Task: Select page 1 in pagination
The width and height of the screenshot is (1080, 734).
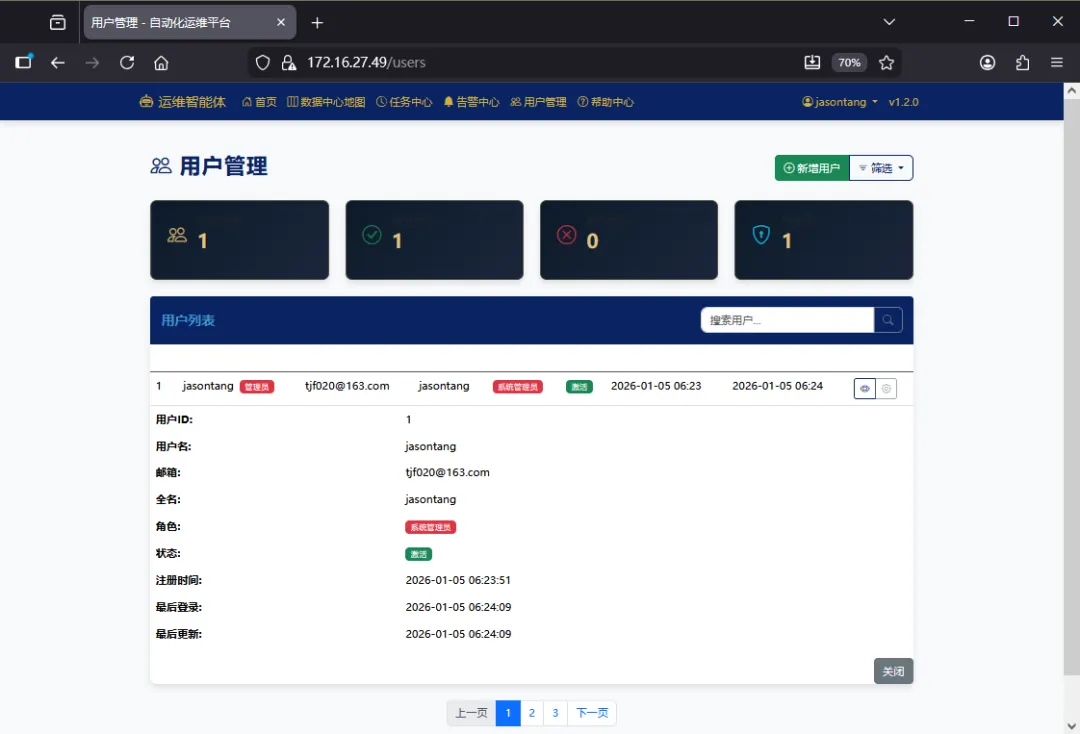Action: tap(508, 713)
